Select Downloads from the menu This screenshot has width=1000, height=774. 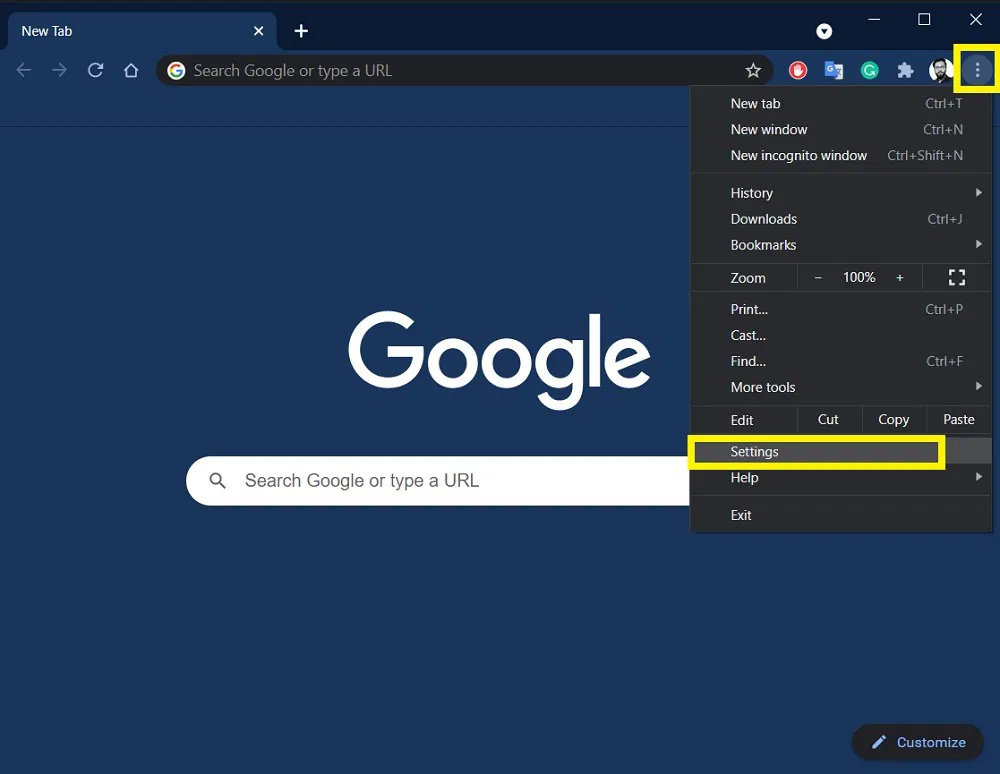(764, 218)
